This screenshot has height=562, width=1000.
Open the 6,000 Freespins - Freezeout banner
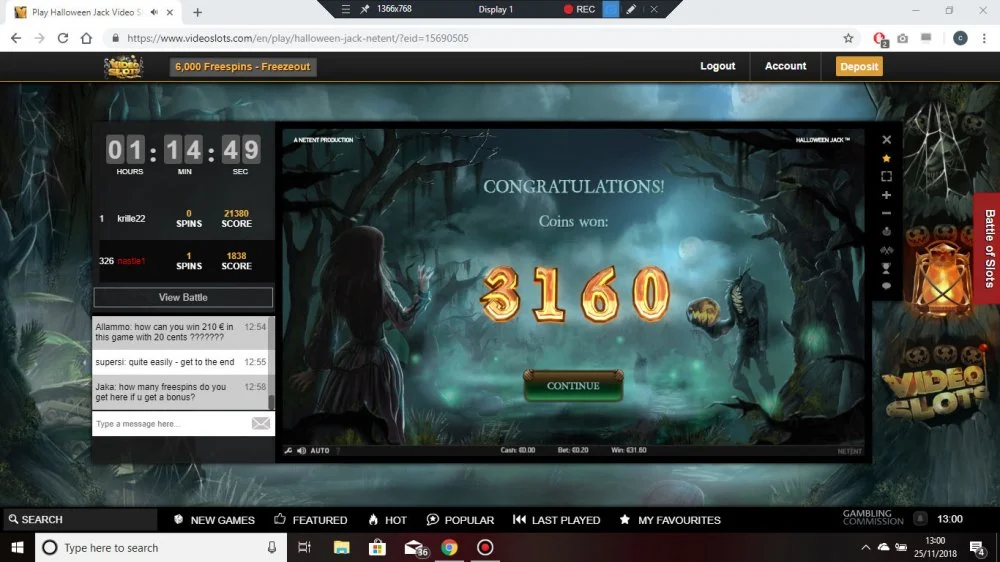242,66
